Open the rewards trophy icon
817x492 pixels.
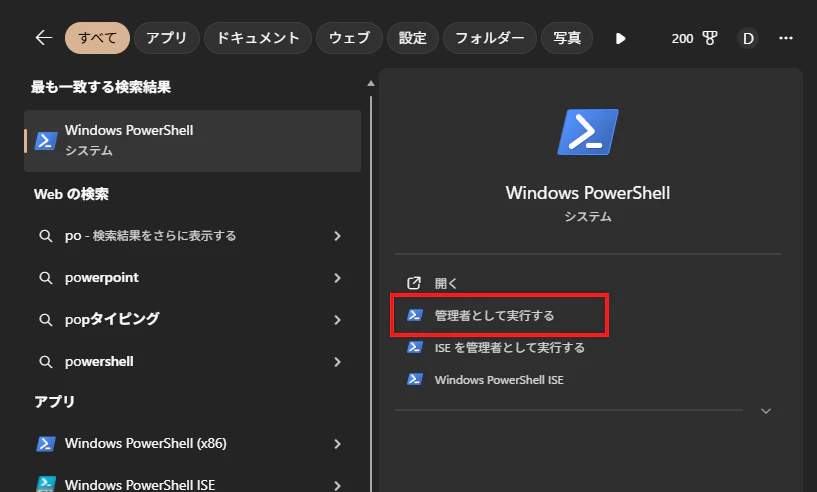710,38
